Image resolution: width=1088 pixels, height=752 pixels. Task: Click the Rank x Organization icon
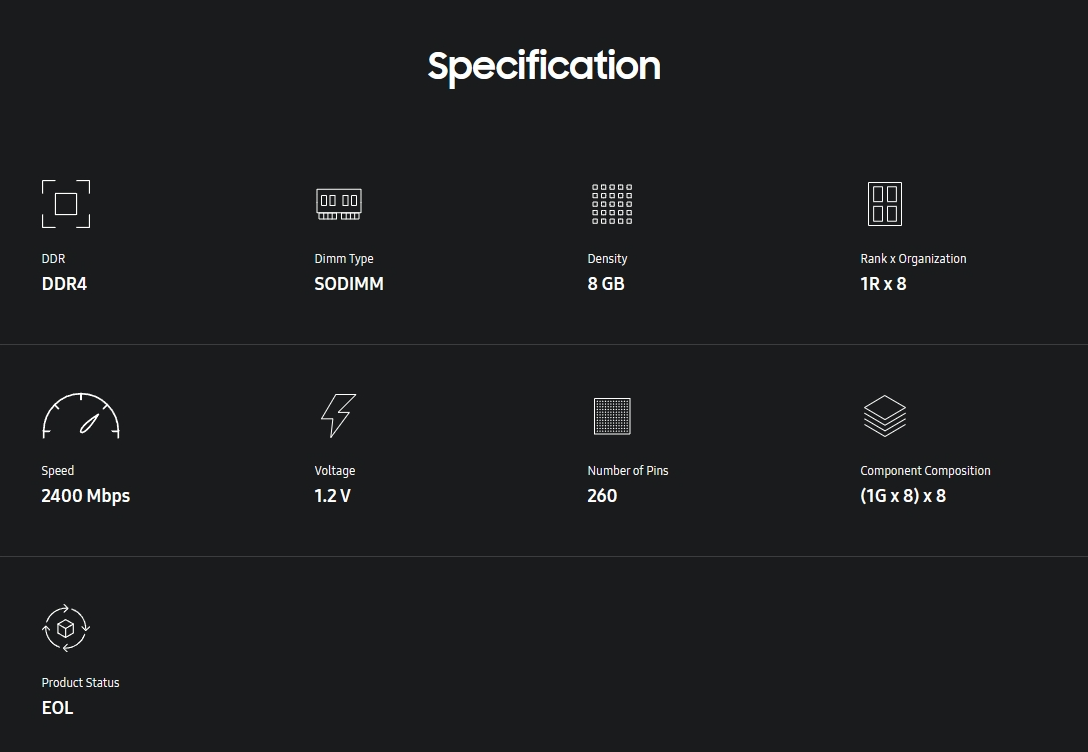tap(885, 204)
